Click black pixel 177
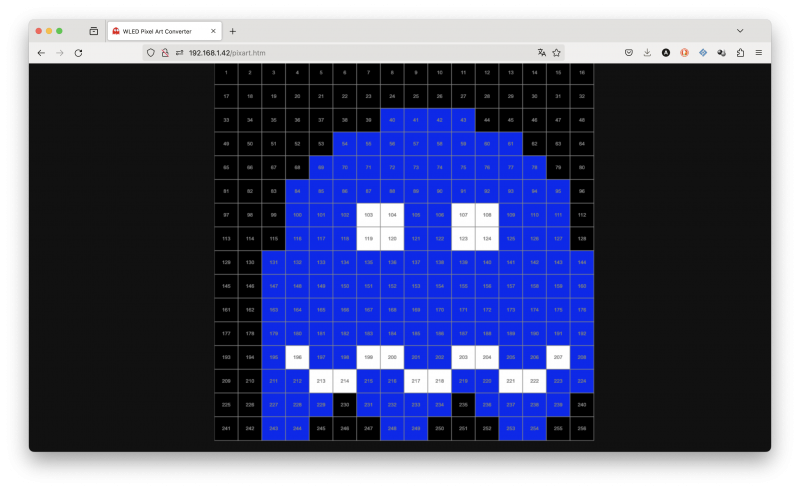Image resolution: width=800 pixels, height=490 pixels. coord(226,333)
